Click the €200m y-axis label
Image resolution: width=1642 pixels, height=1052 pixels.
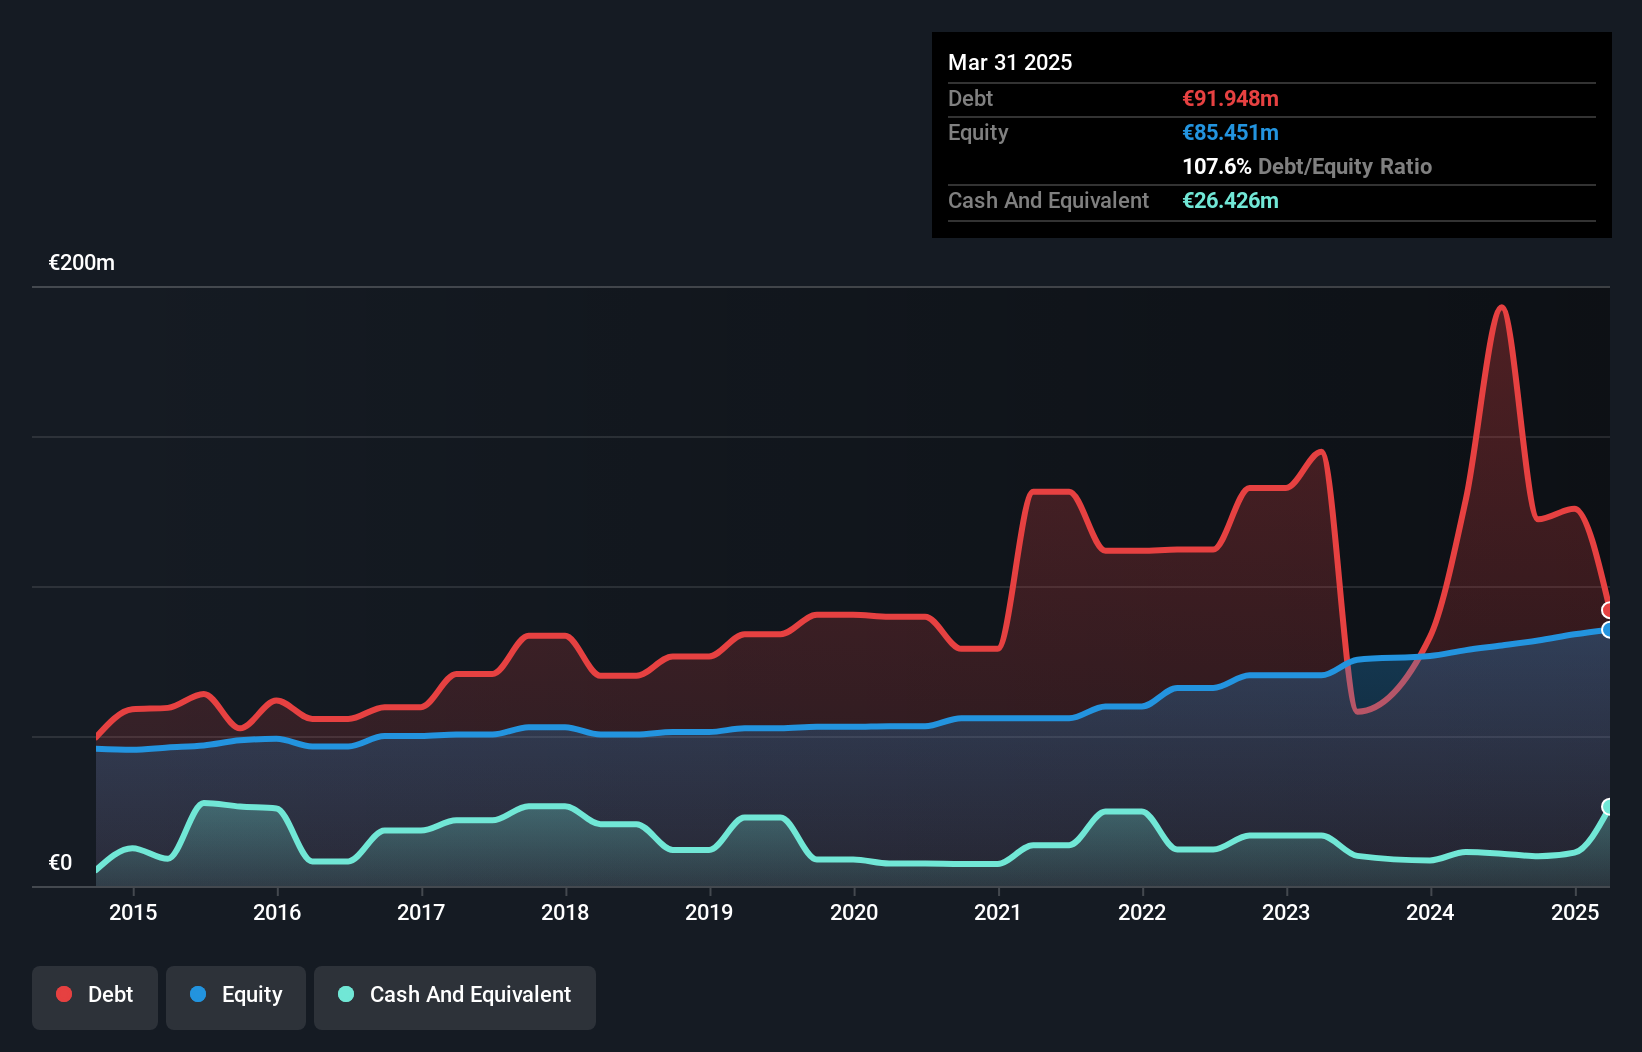(x=82, y=263)
